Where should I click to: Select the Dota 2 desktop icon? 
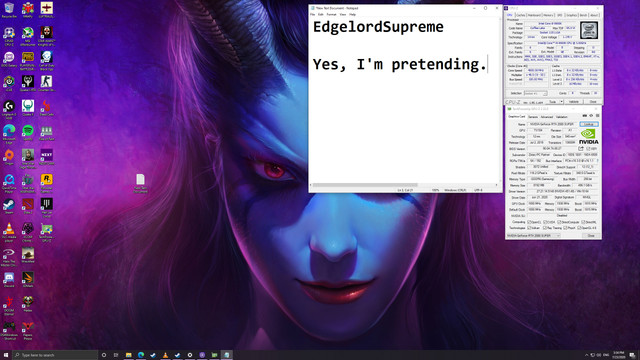click(x=28, y=206)
